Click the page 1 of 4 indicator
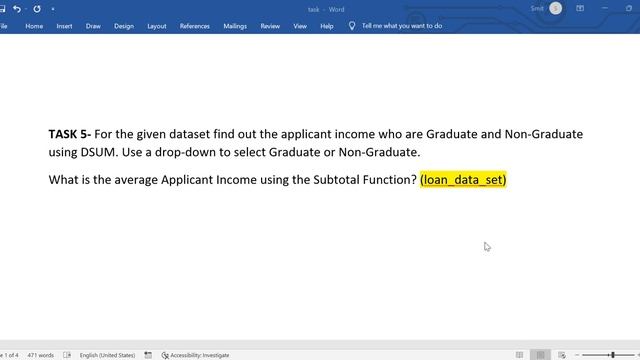 pos(9,355)
